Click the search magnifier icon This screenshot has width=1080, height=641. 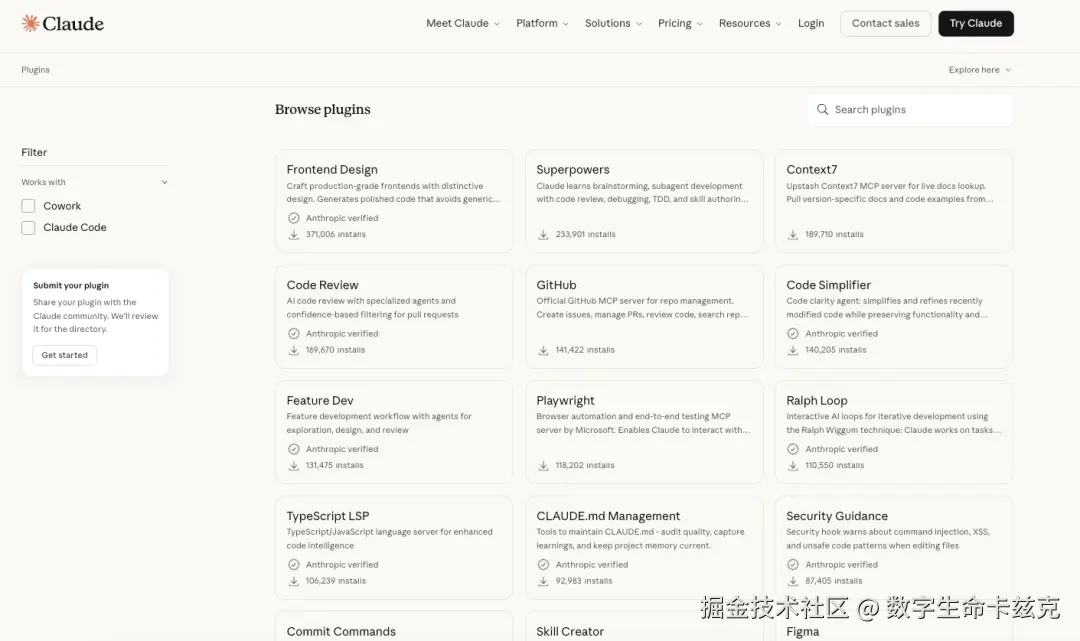pos(822,109)
